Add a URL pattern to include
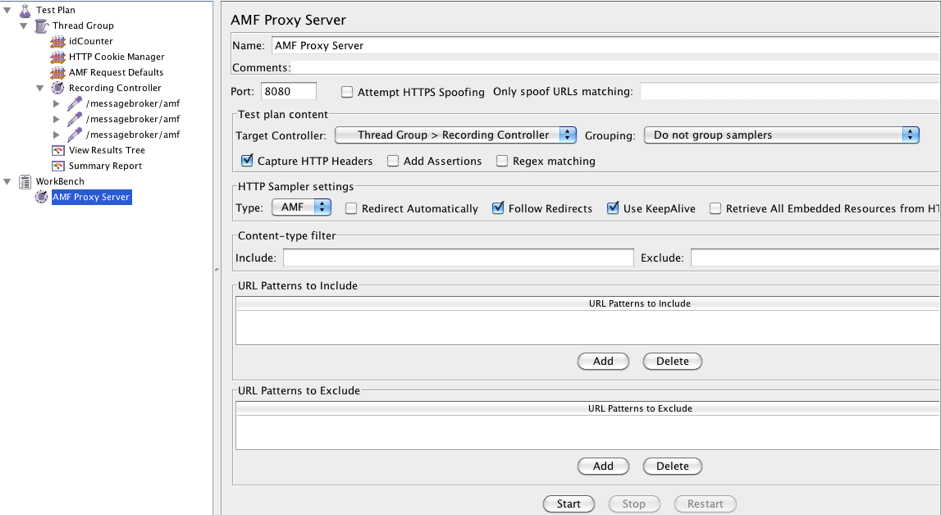 [x=603, y=361]
